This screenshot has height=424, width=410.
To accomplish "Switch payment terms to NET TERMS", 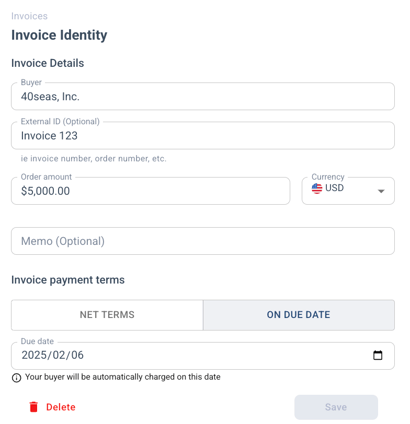I will 107,315.
